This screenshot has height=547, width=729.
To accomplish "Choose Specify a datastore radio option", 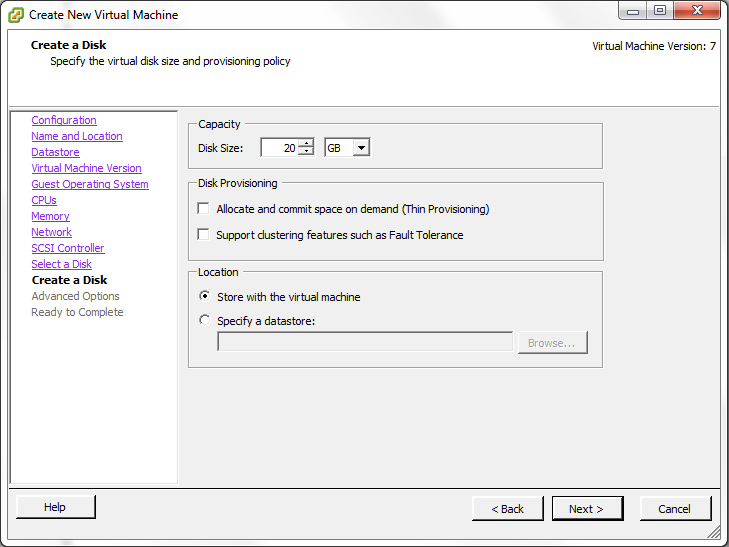I will coord(204,320).
